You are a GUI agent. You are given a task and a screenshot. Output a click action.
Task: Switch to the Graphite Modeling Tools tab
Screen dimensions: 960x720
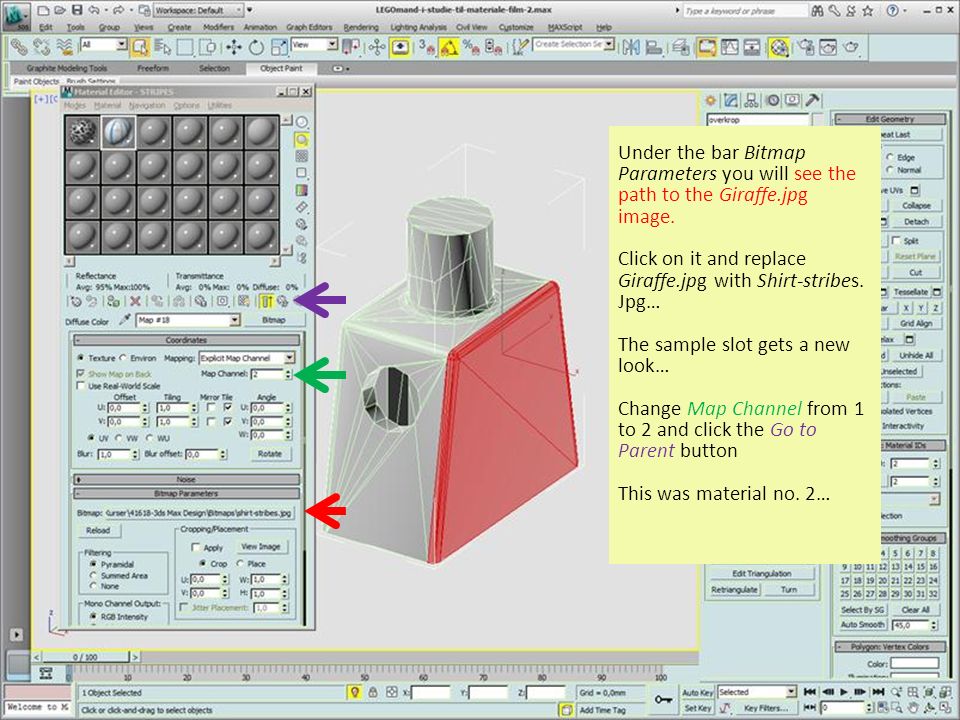pyautogui.click(x=66, y=68)
